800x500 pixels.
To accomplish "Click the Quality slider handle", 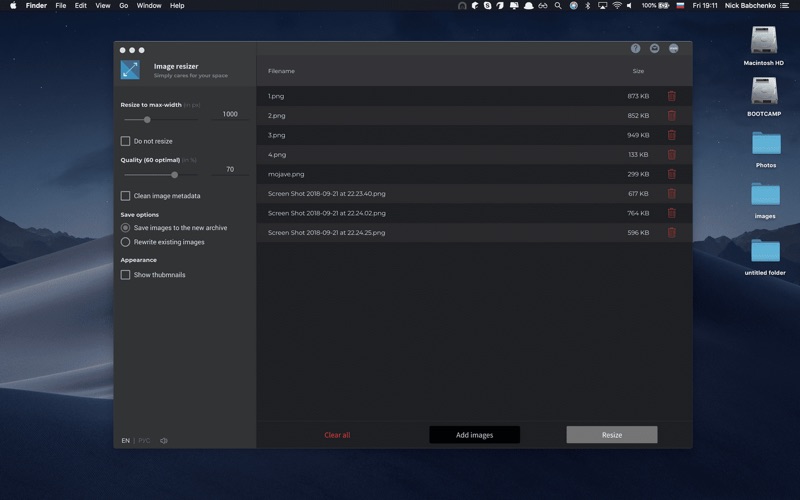I will coord(174,174).
